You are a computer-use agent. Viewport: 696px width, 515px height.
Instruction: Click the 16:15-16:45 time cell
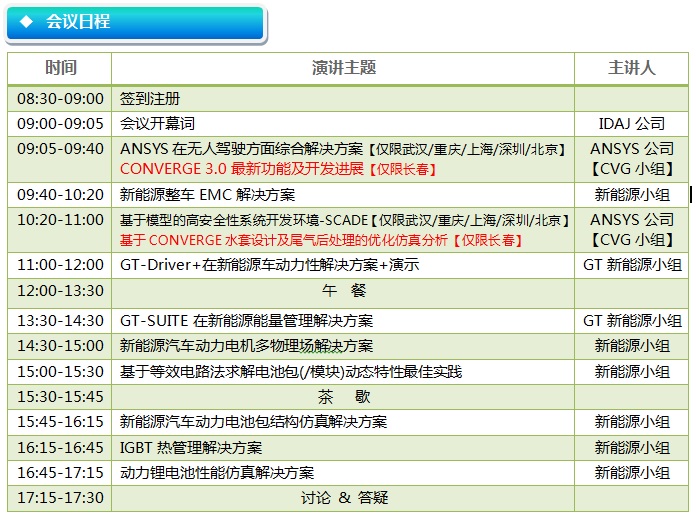(60, 448)
